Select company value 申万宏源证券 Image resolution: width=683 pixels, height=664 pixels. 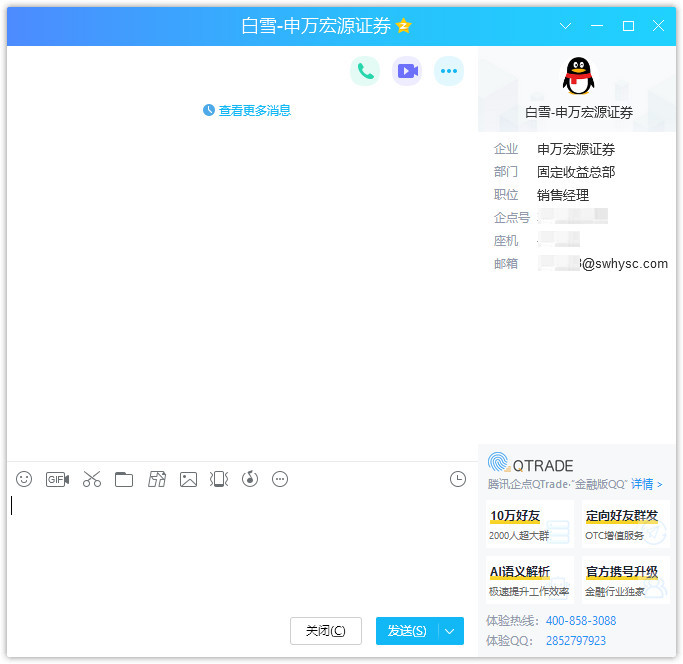pyautogui.click(x=576, y=149)
